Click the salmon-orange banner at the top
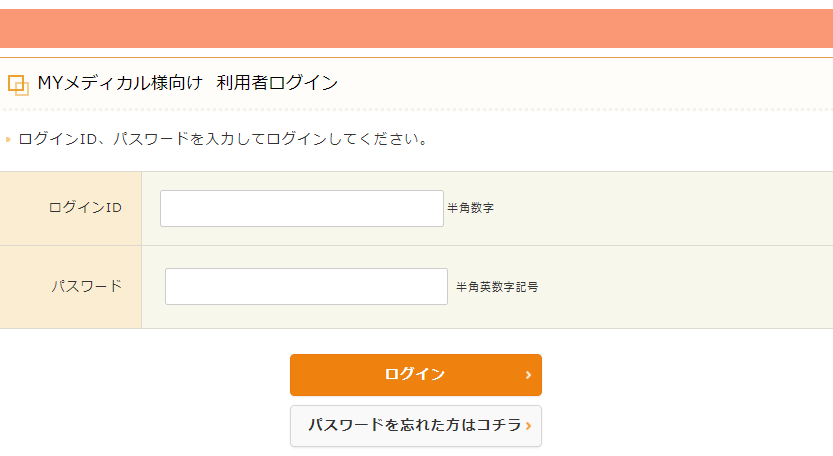 pos(416,28)
